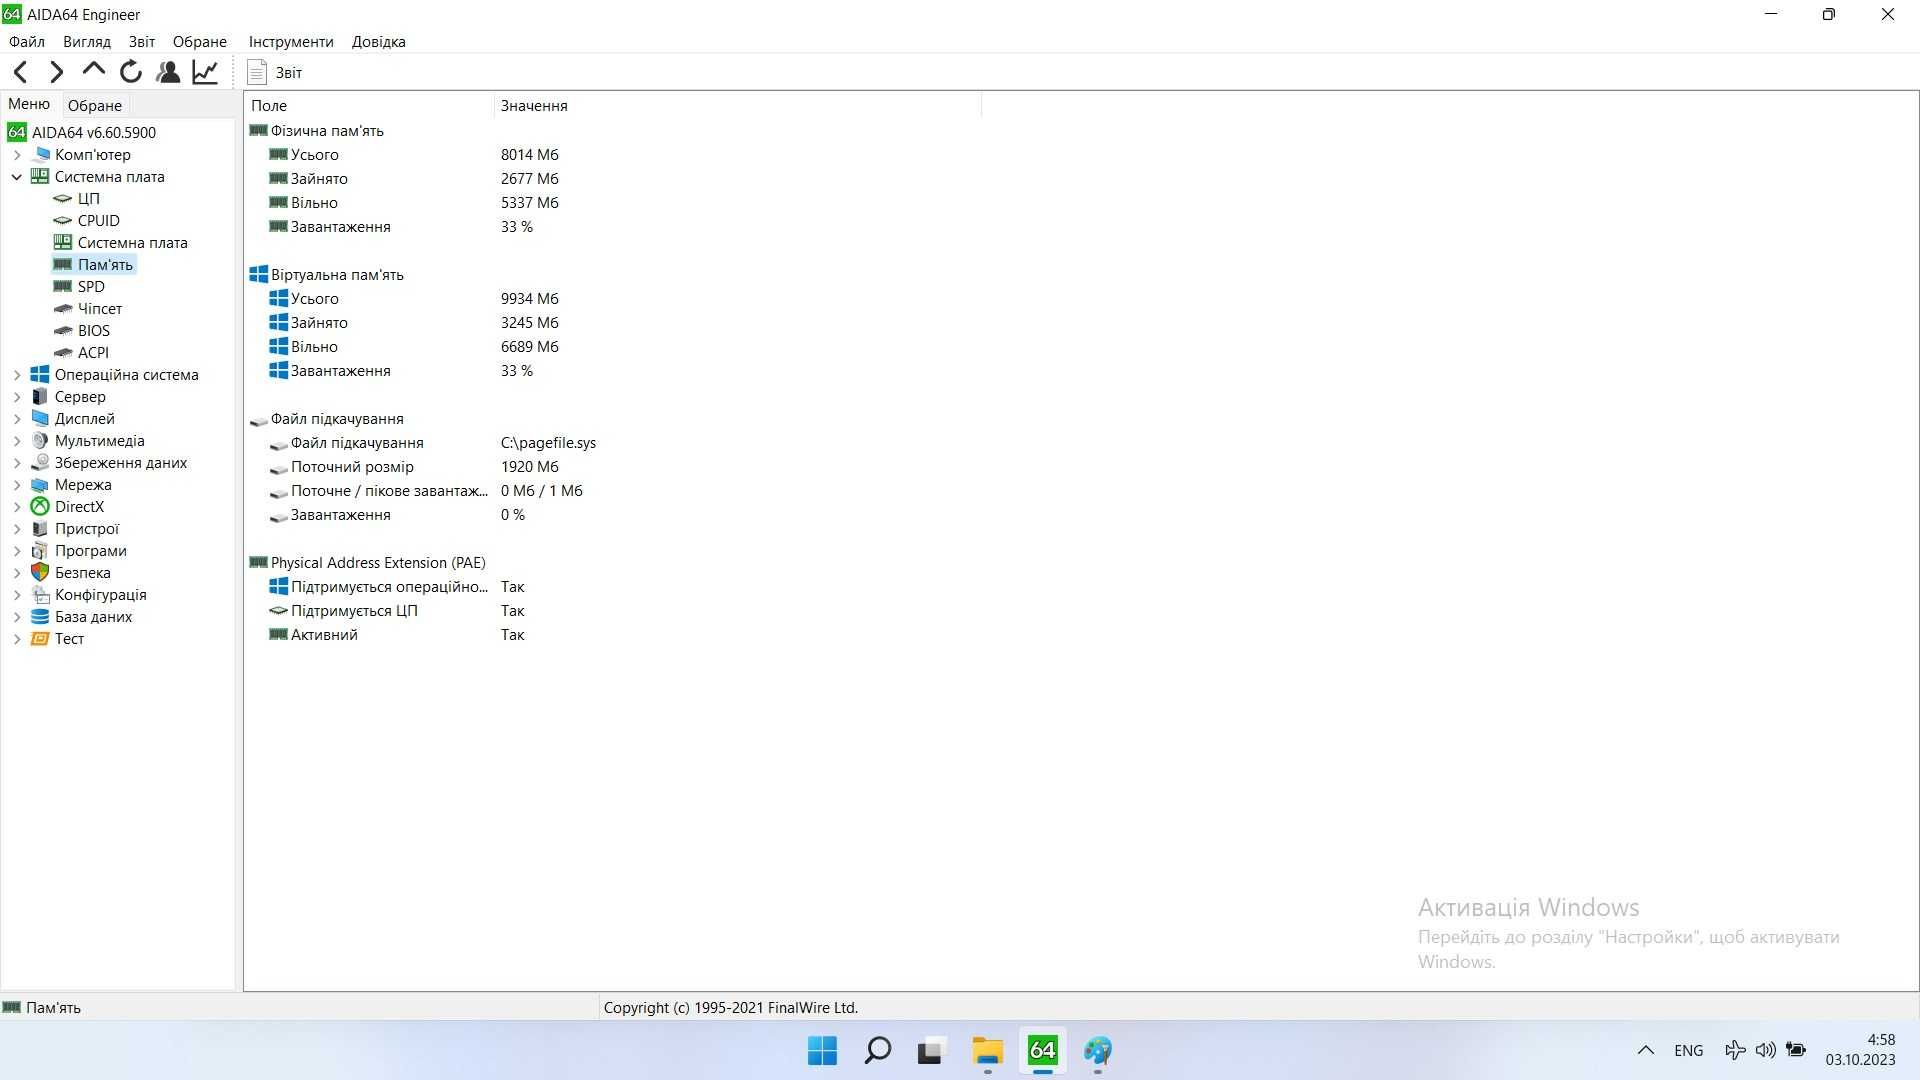Open the graph chart toolbar icon
This screenshot has height=1080, width=1920.
(x=205, y=72)
